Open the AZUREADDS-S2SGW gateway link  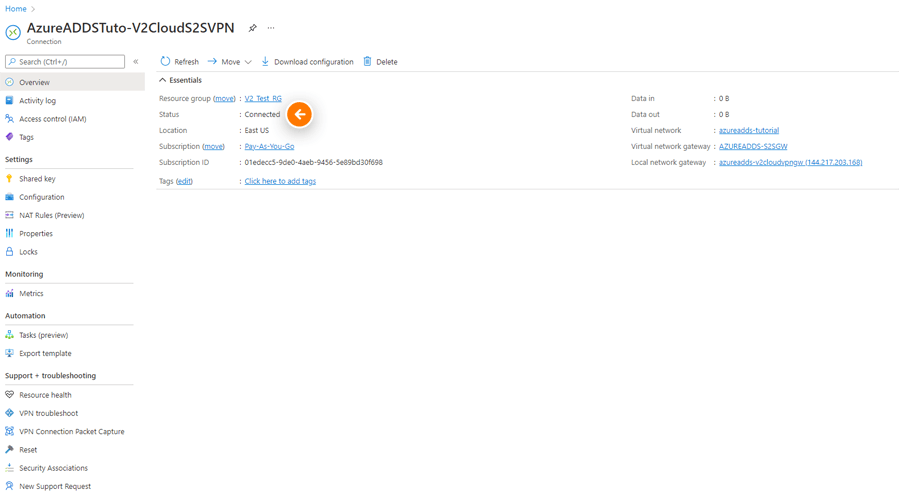(753, 146)
